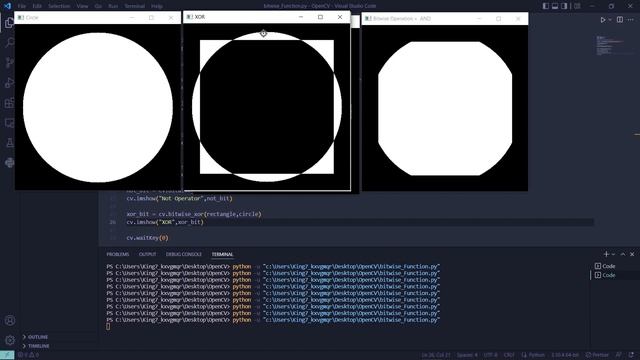Open the Run menu
The height and width of the screenshot is (360, 640).
pos(113,6)
